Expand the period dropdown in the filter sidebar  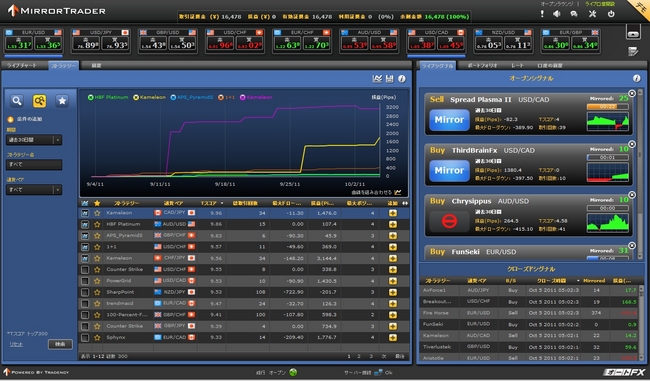click(x=58, y=140)
